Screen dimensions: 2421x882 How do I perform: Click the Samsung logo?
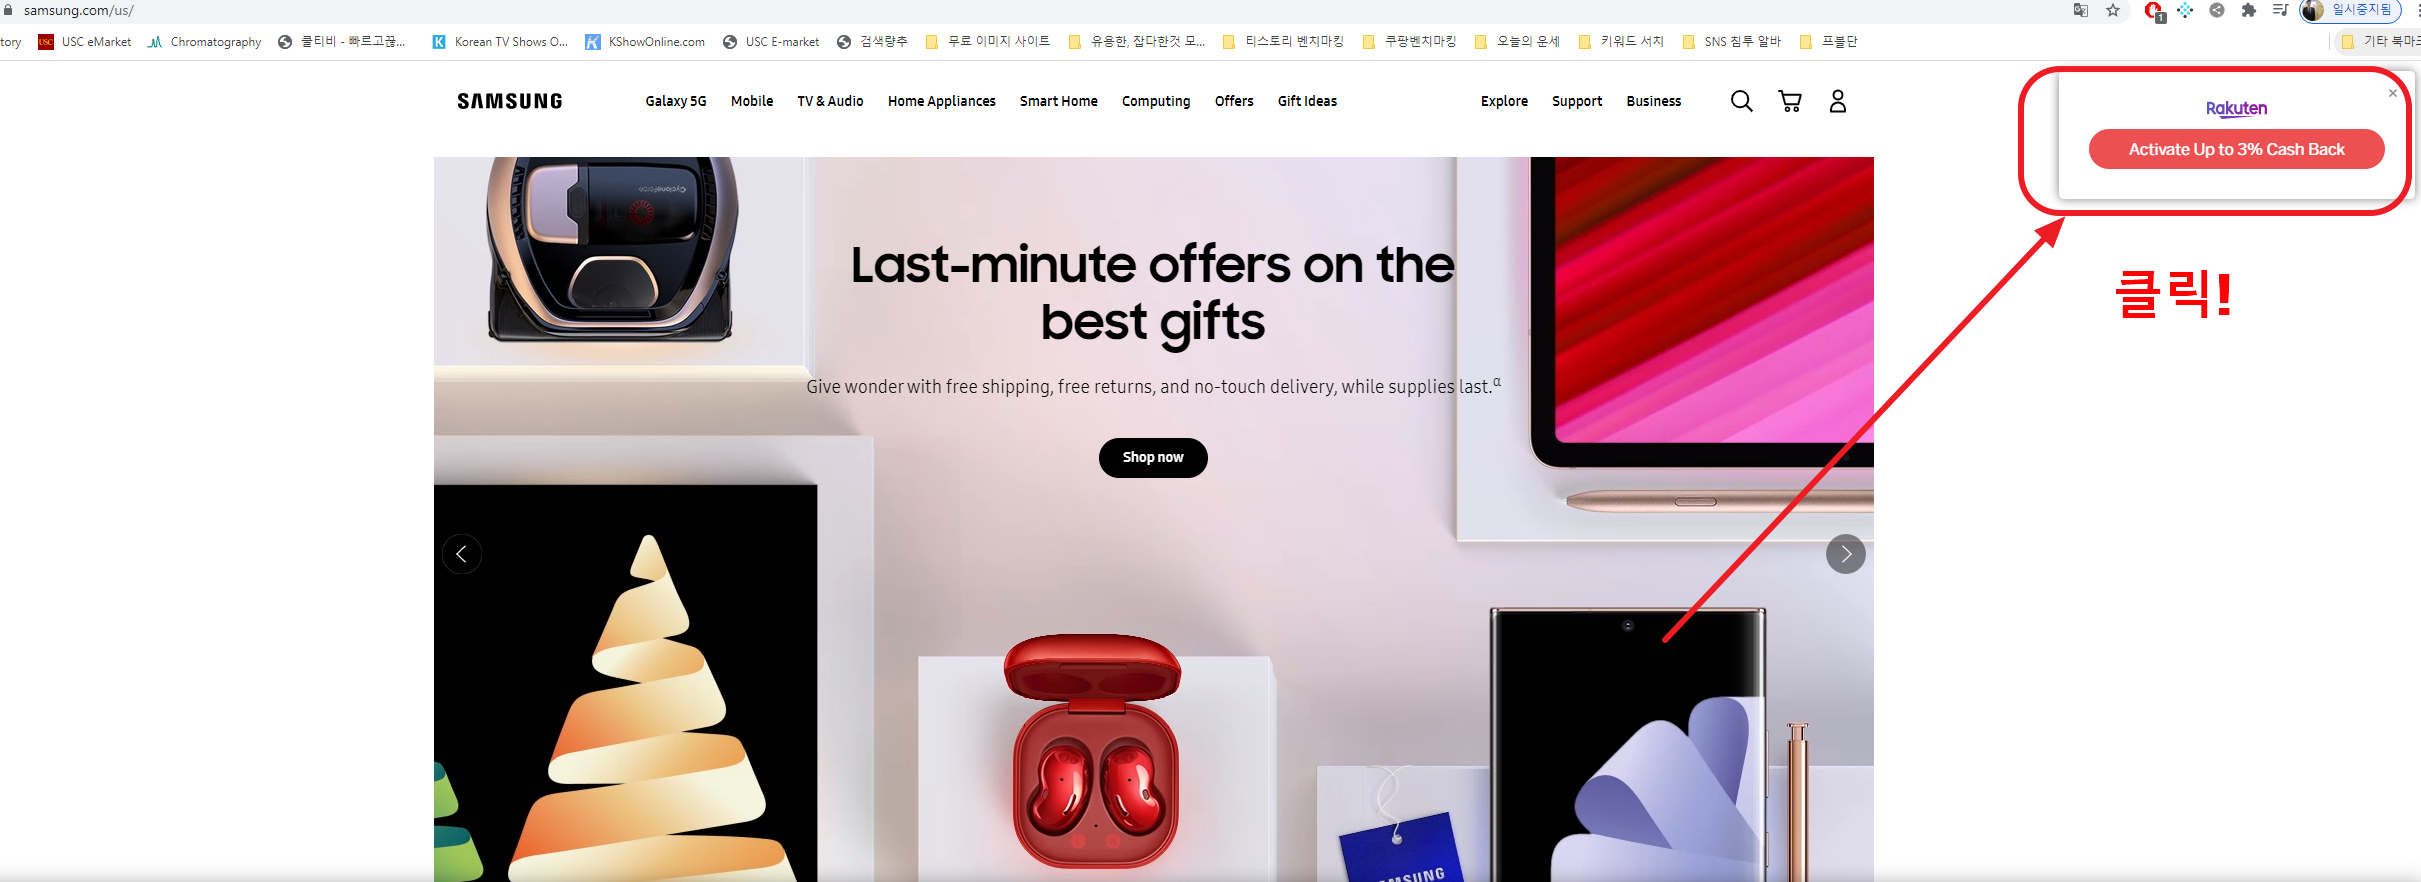pos(510,101)
